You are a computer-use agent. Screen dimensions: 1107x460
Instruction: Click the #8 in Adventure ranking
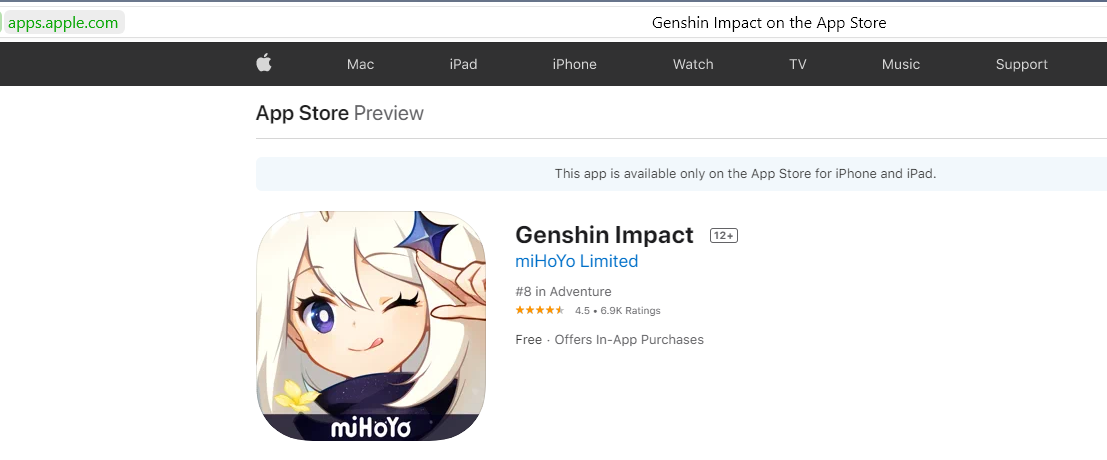click(x=563, y=292)
